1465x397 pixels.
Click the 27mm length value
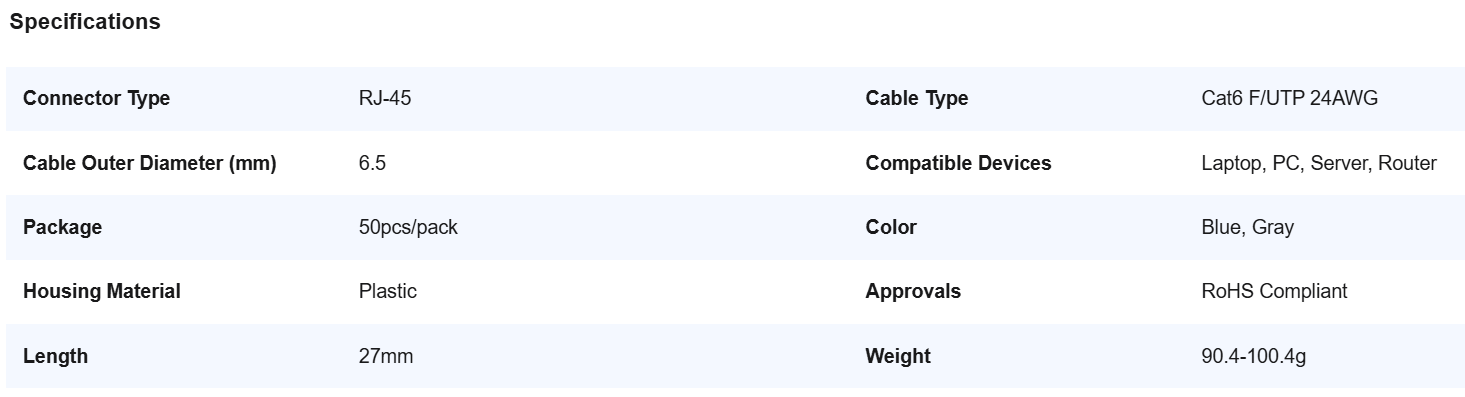pyautogui.click(x=386, y=356)
